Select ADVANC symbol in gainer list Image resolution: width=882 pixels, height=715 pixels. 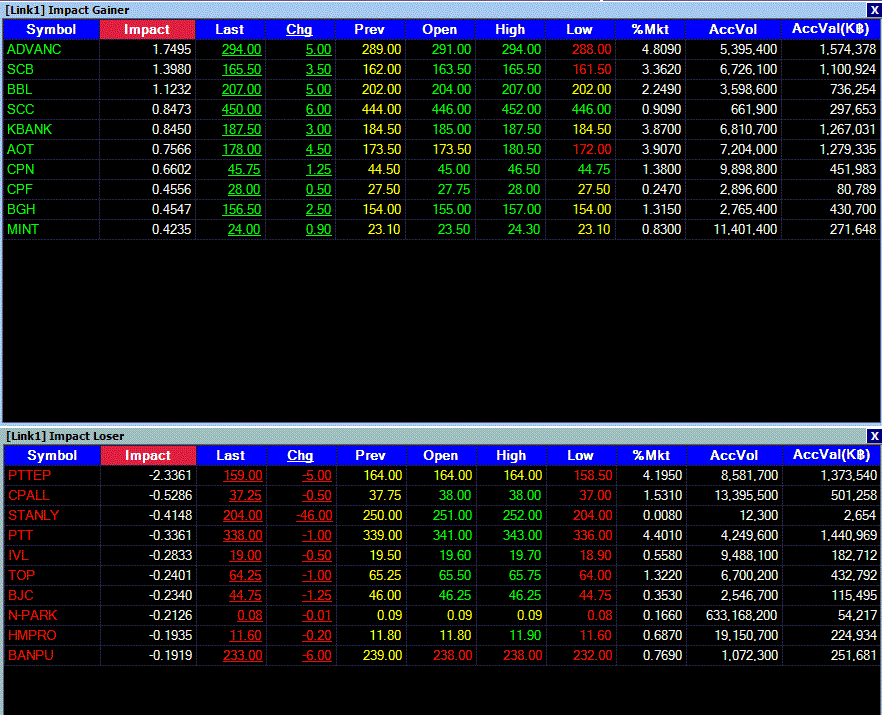click(34, 50)
